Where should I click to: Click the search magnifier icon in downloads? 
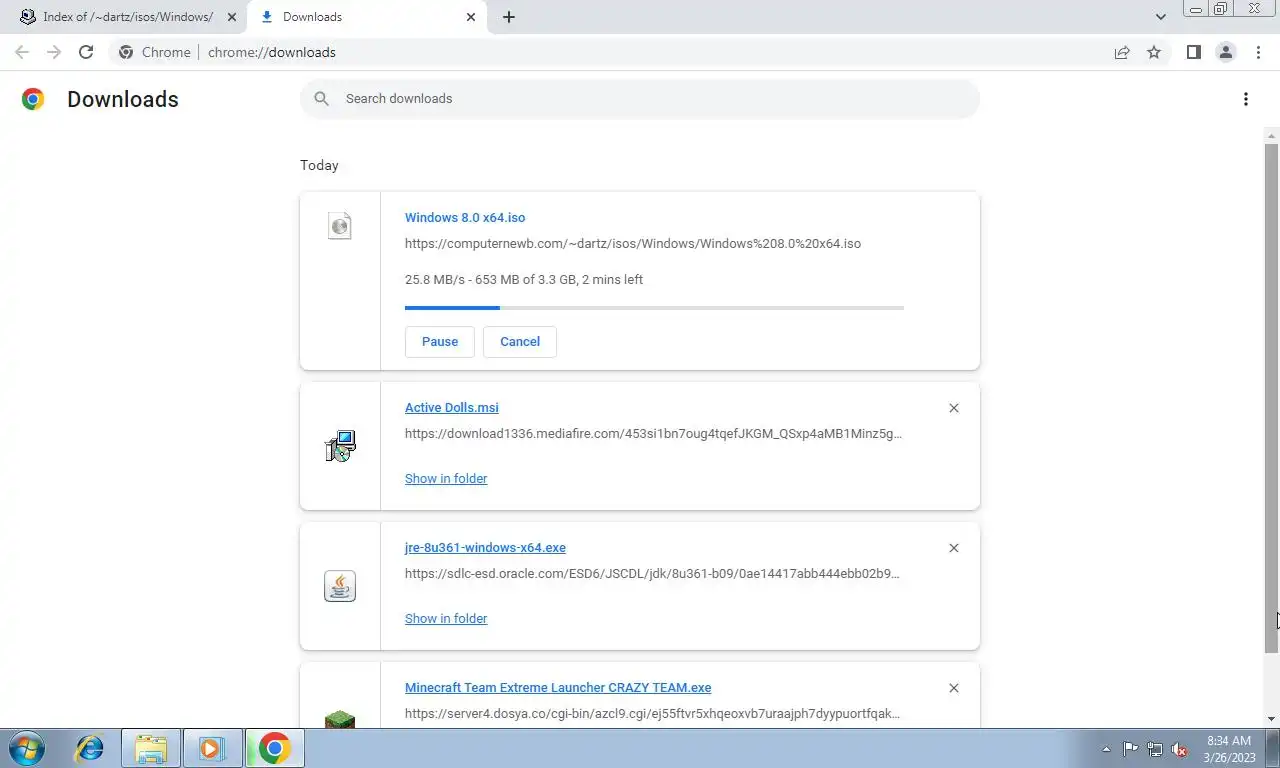(321, 98)
